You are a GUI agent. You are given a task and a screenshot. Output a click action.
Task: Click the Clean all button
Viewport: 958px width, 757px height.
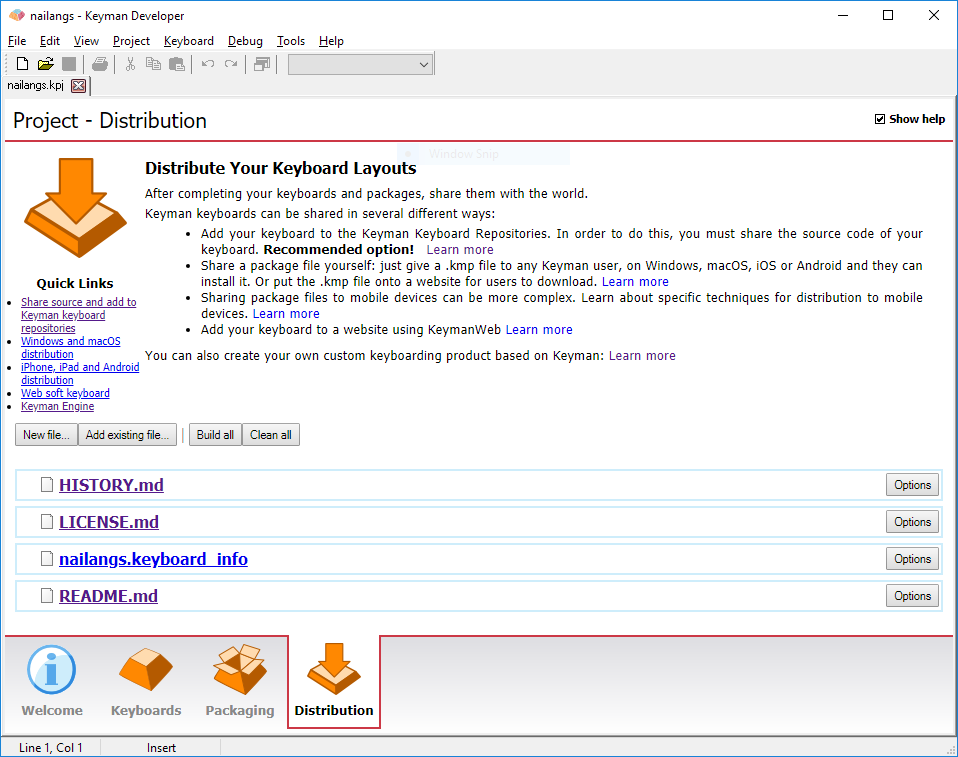pyautogui.click(x=271, y=434)
